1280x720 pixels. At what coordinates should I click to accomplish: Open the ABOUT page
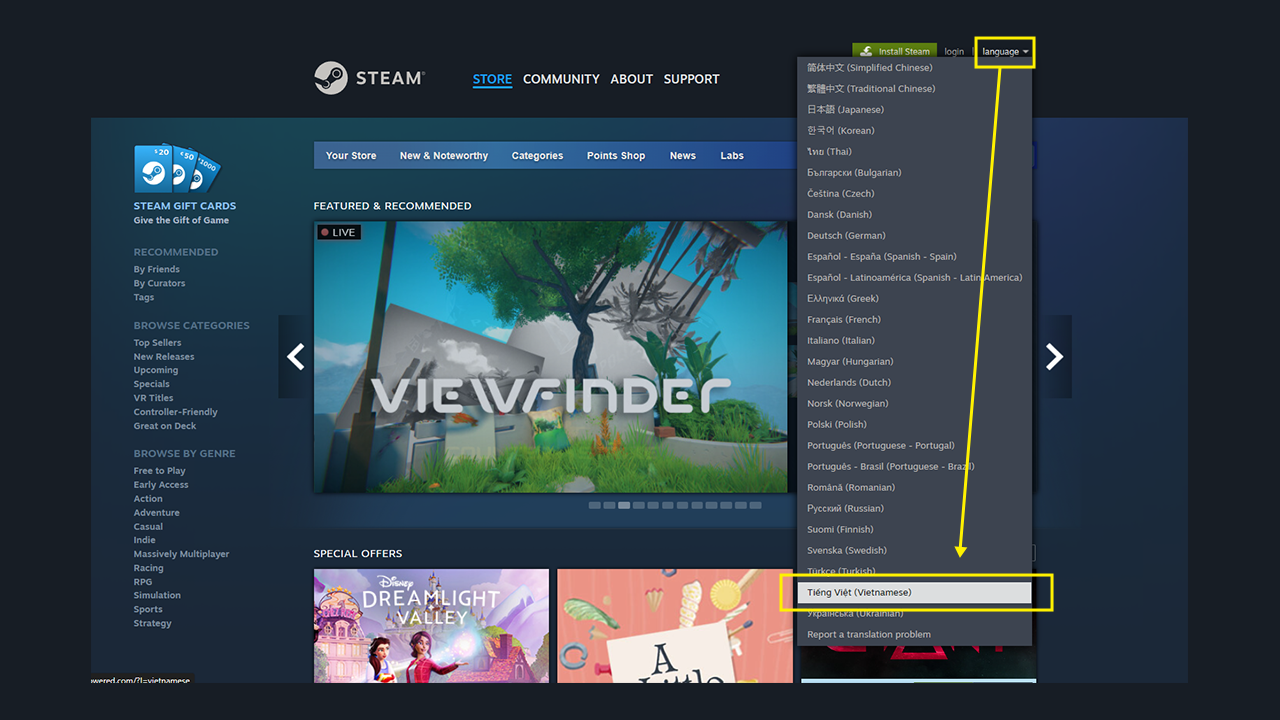632,79
